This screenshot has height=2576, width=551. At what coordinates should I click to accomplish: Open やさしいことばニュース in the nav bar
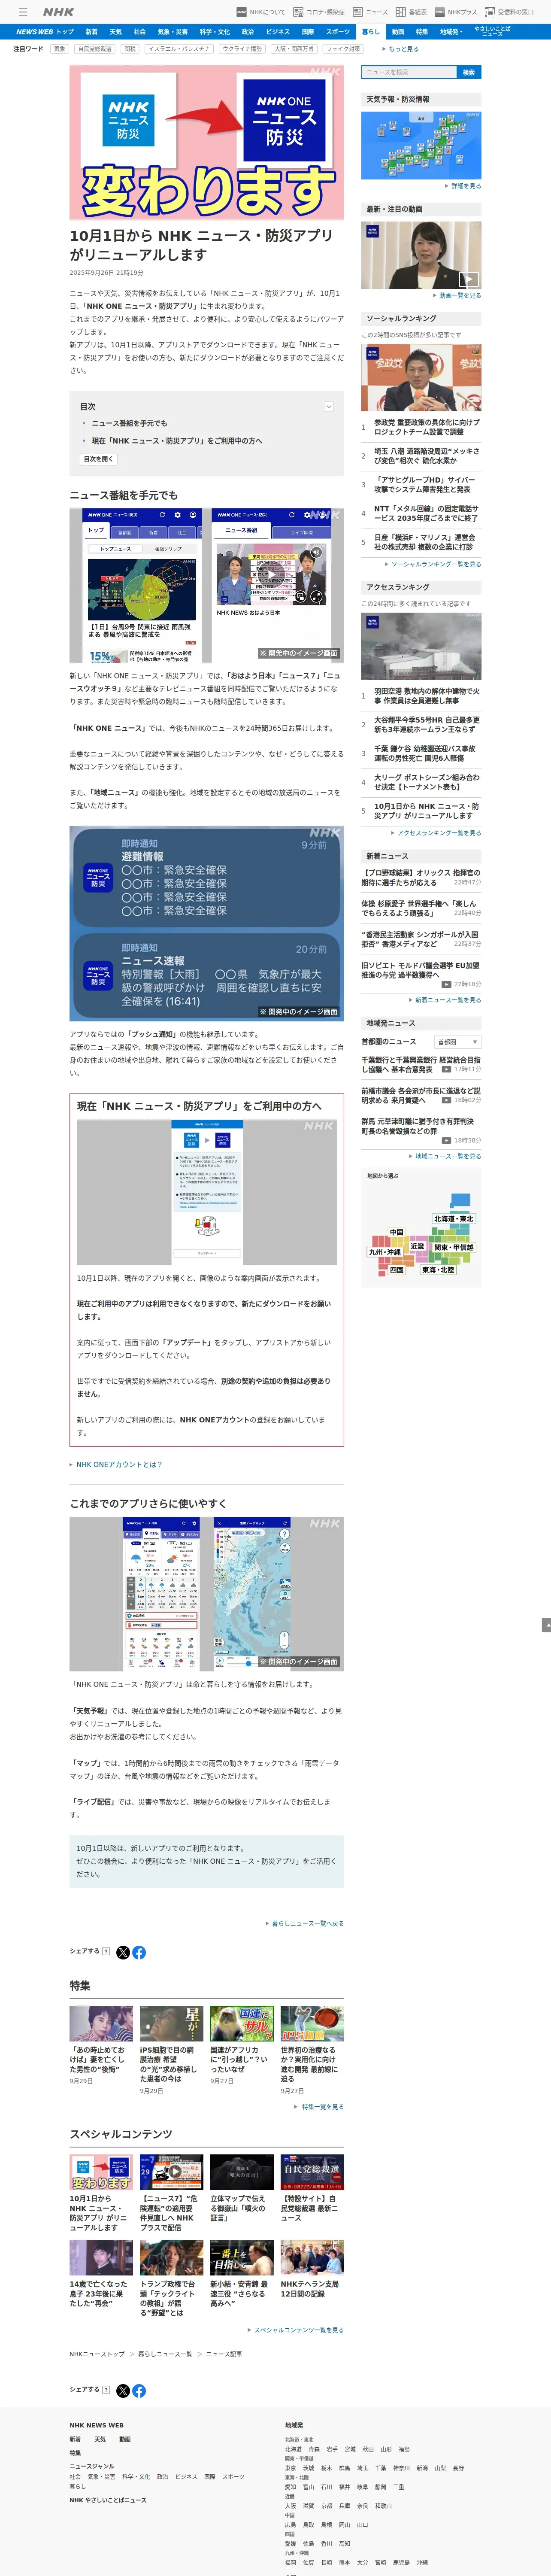(x=492, y=32)
